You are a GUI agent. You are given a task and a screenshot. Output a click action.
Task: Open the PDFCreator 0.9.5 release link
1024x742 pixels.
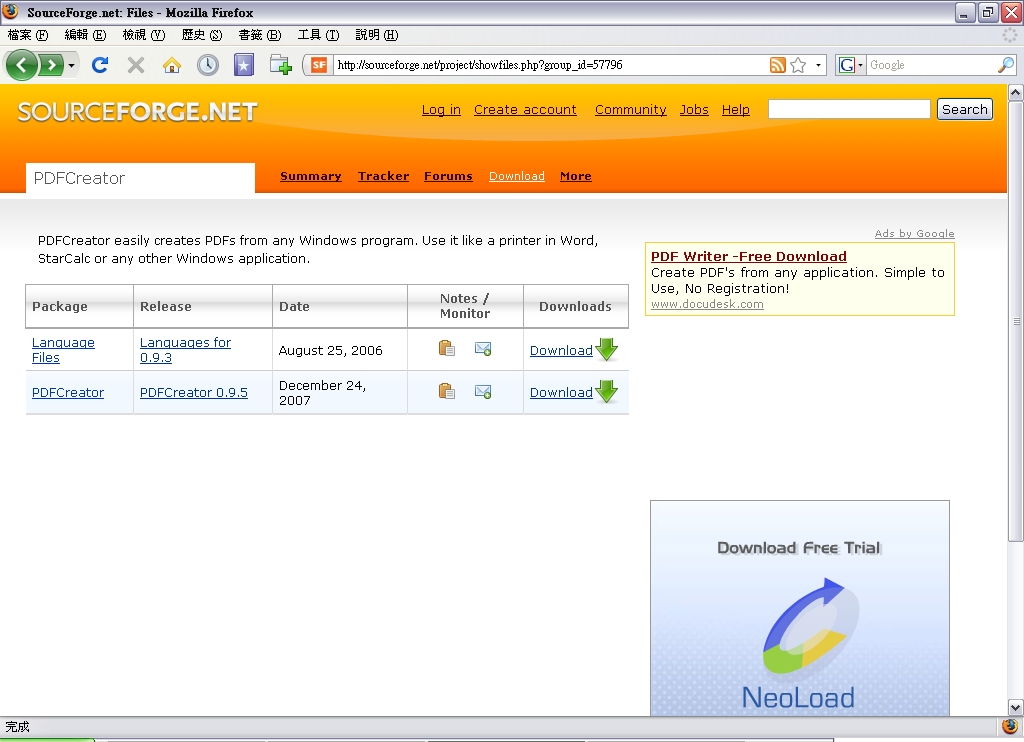193,393
